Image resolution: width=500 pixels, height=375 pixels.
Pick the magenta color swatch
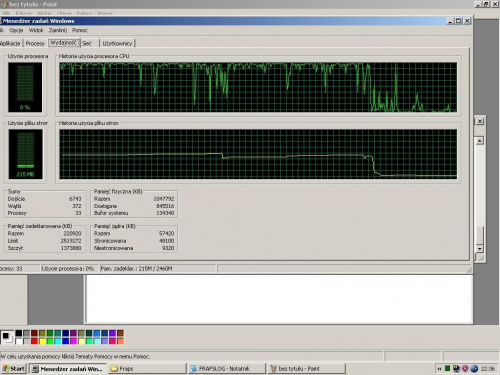[73, 341]
